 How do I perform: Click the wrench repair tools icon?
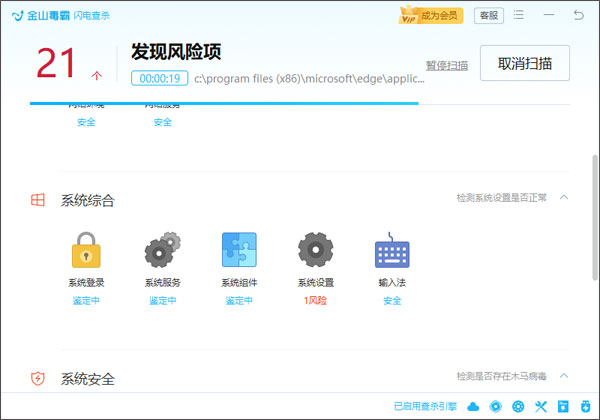click(x=541, y=406)
